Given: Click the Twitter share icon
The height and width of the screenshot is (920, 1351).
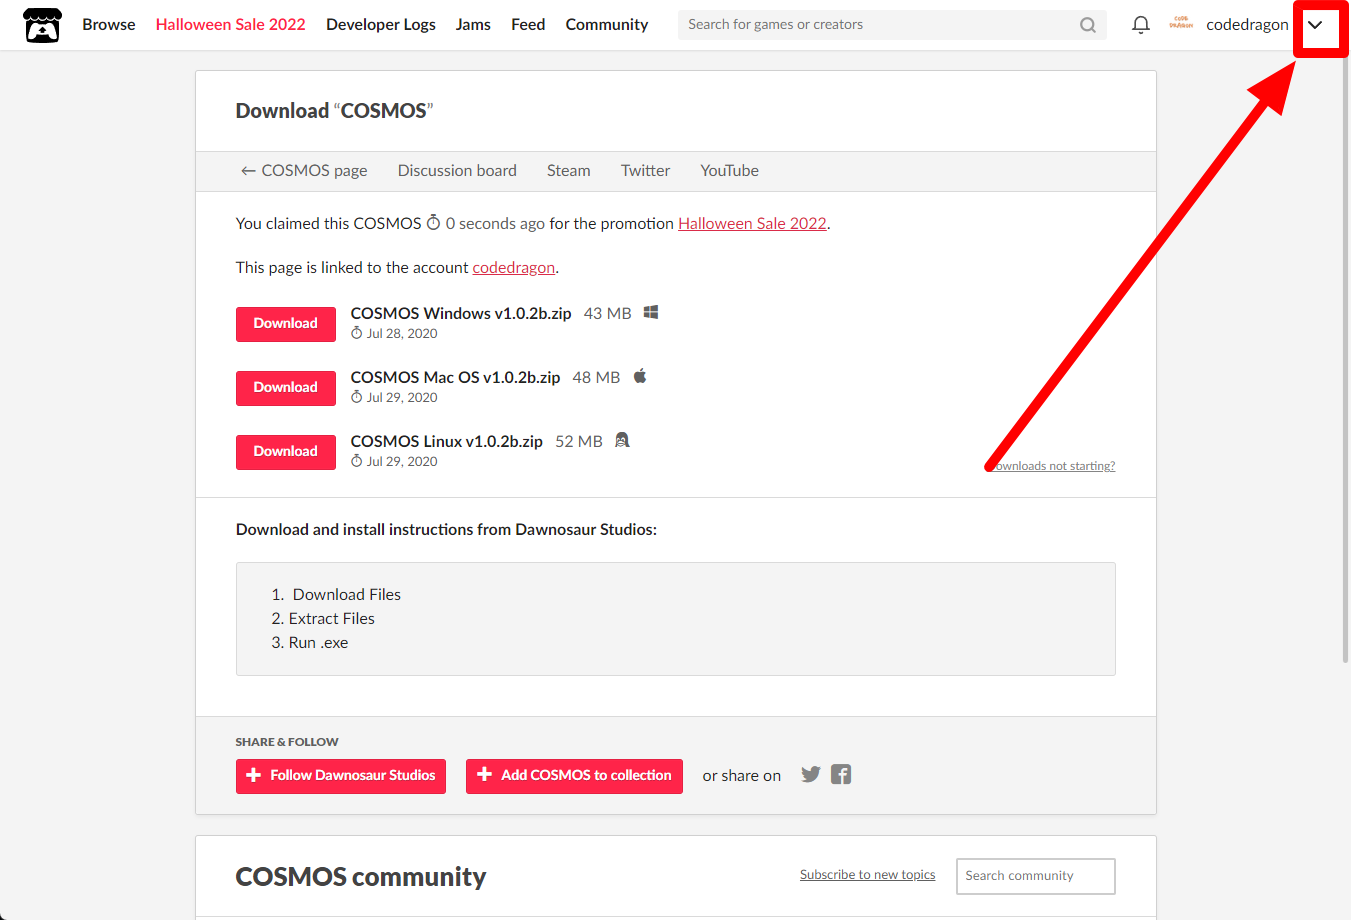Looking at the screenshot, I should click(x=811, y=774).
